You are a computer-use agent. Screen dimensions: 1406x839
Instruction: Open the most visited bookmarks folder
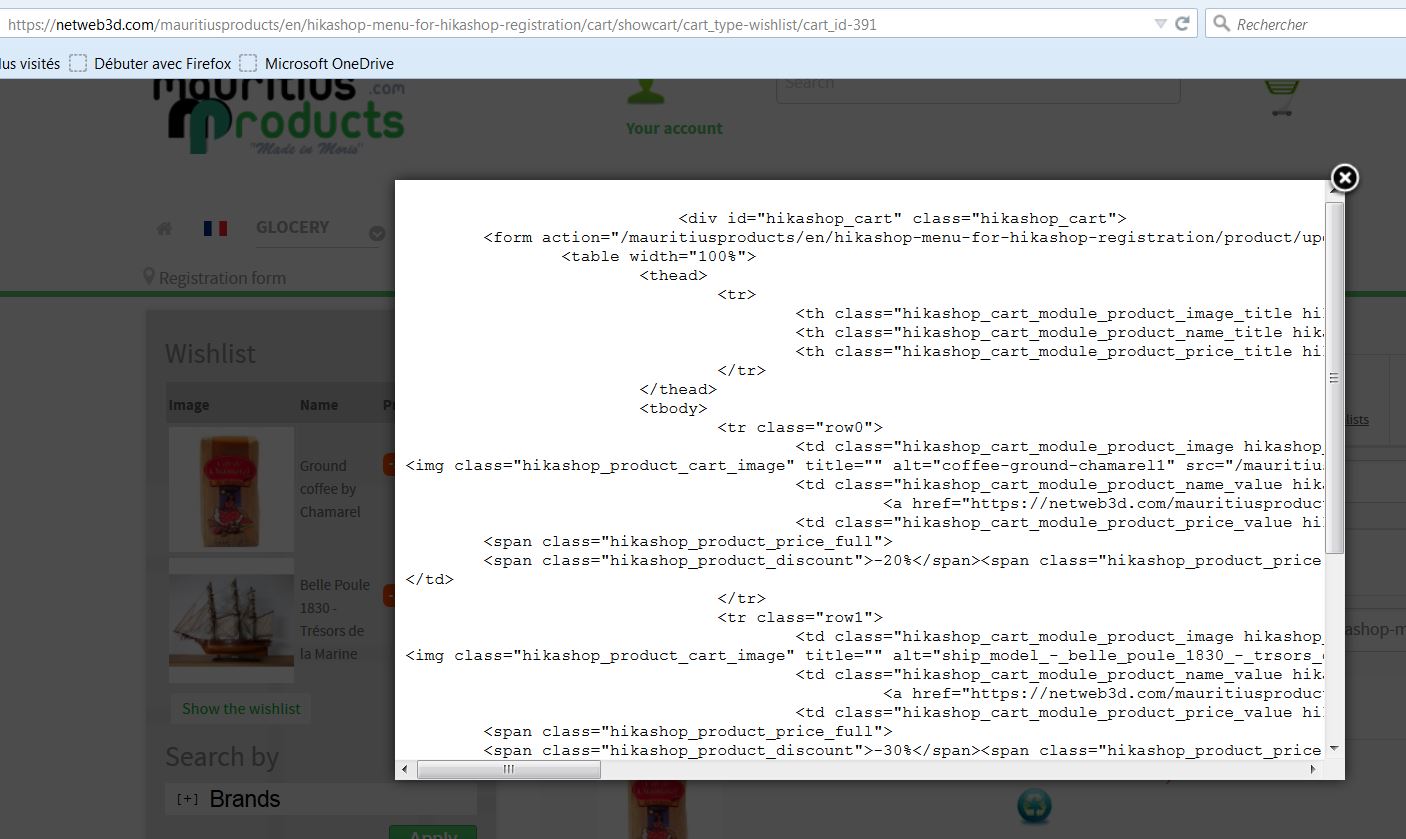[30, 63]
